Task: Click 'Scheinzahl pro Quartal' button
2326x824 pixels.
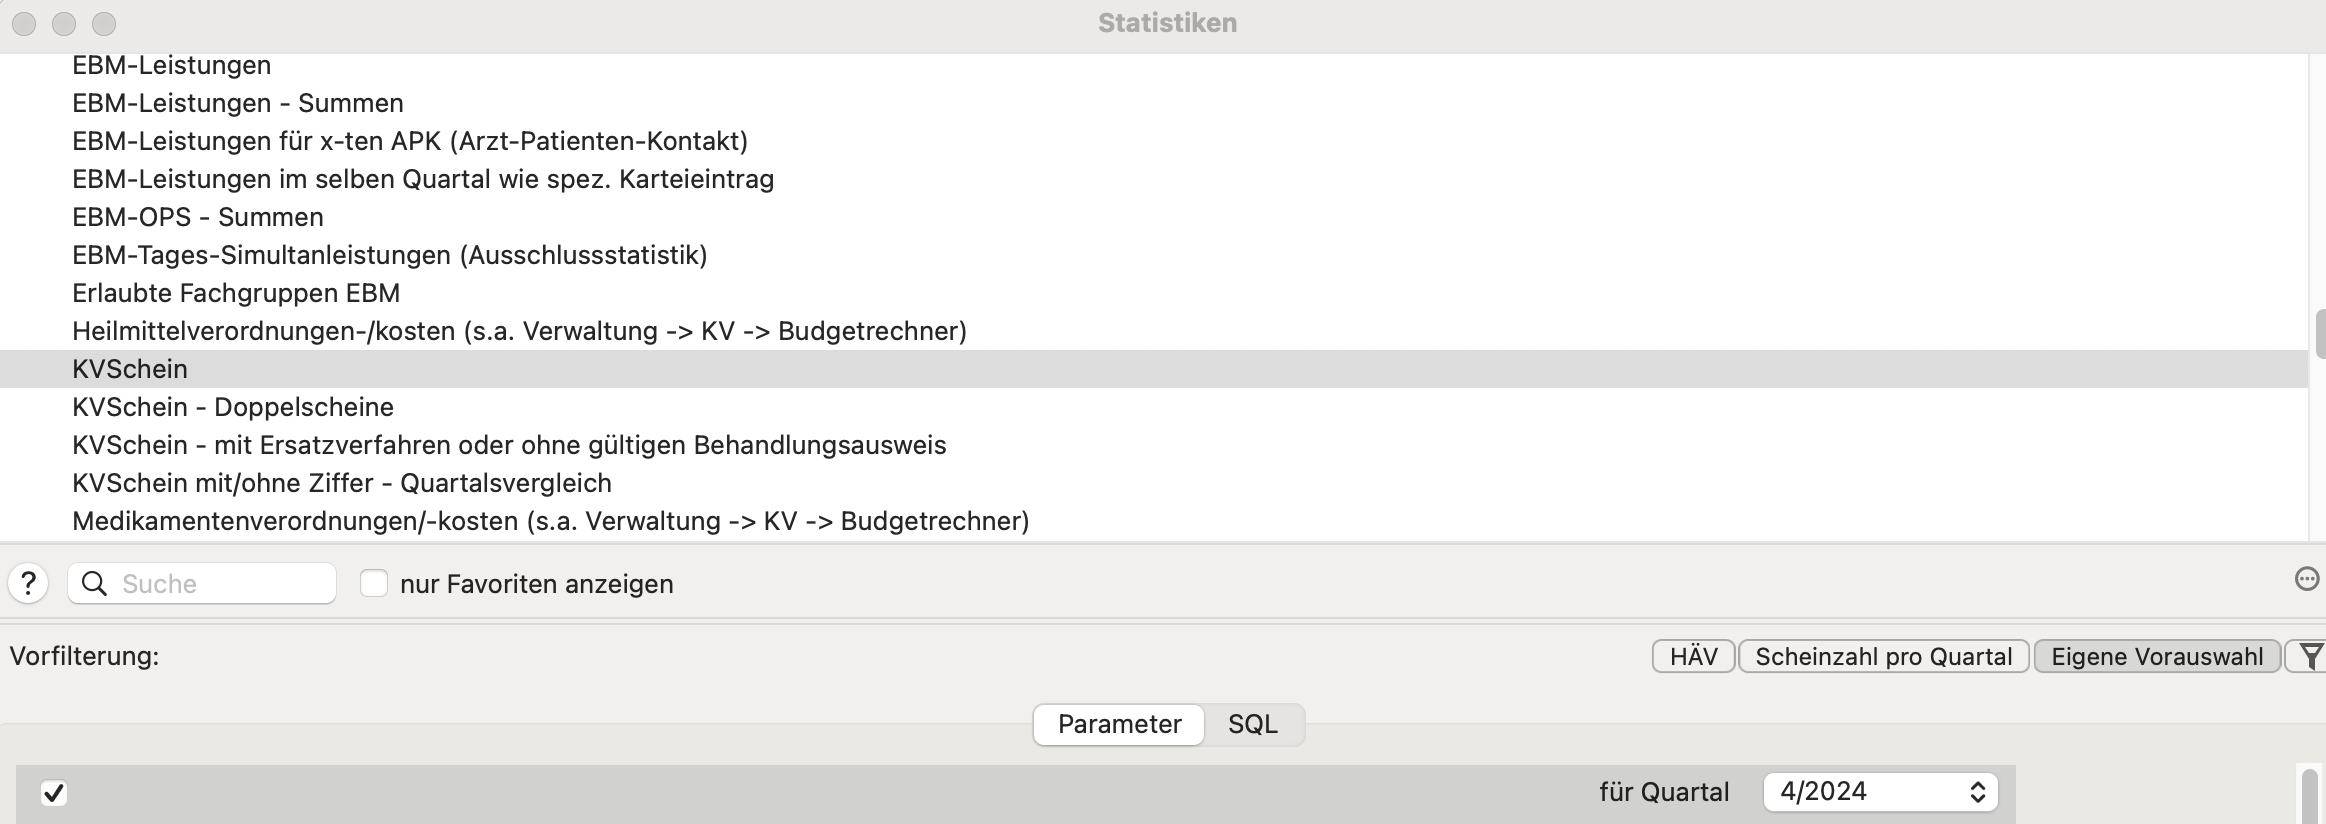Action: point(1883,657)
